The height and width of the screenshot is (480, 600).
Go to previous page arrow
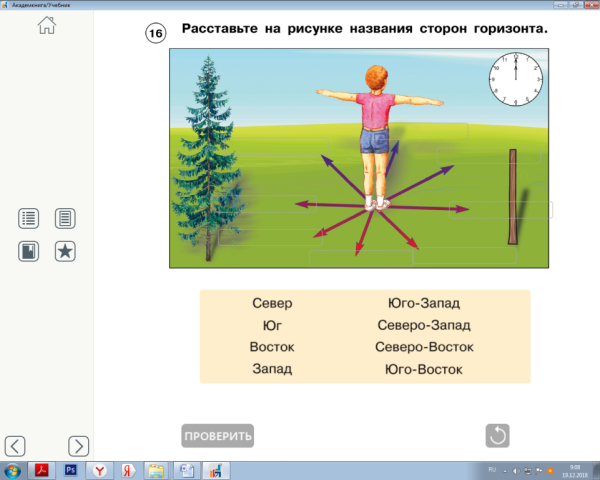15,446
